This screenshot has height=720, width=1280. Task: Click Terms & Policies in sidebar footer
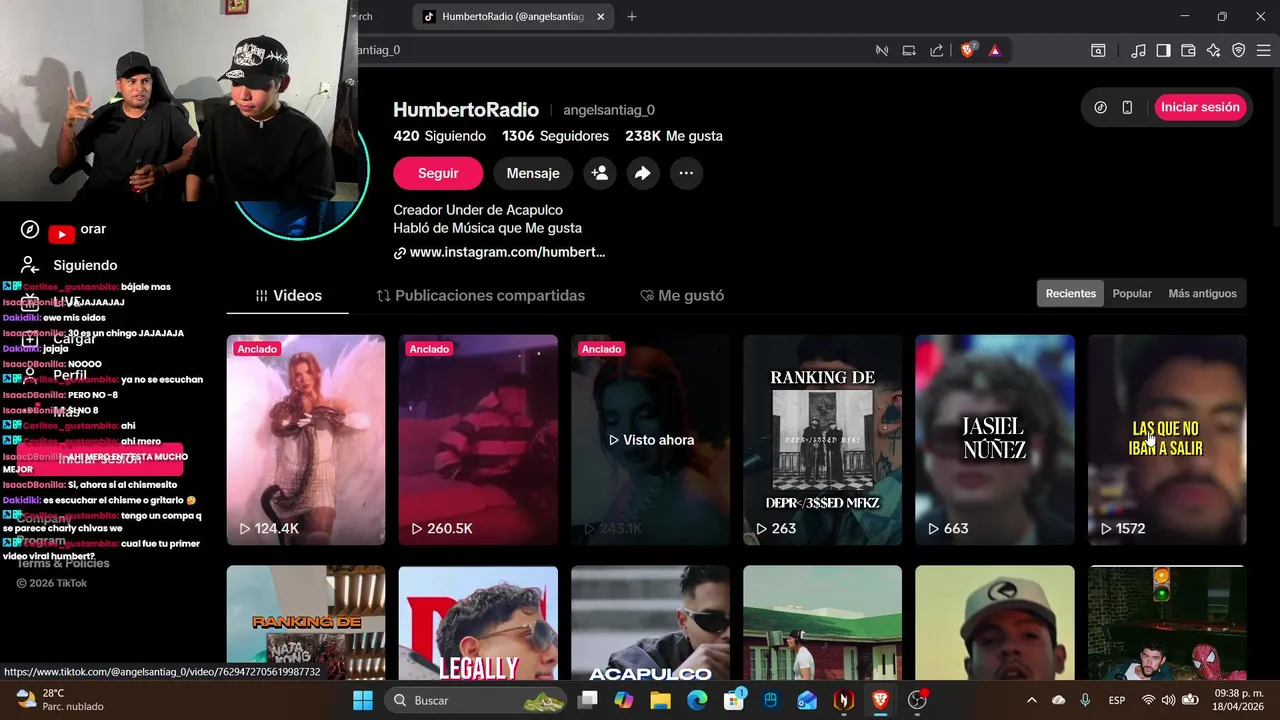pyautogui.click(x=63, y=563)
